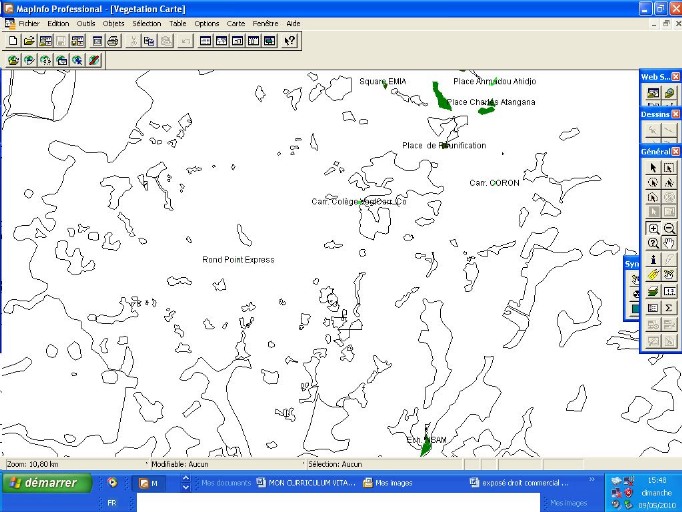This screenshot has width=682, height=512.
Task: Click the Print icon in toolbar
Action: [x=113, y=41]
